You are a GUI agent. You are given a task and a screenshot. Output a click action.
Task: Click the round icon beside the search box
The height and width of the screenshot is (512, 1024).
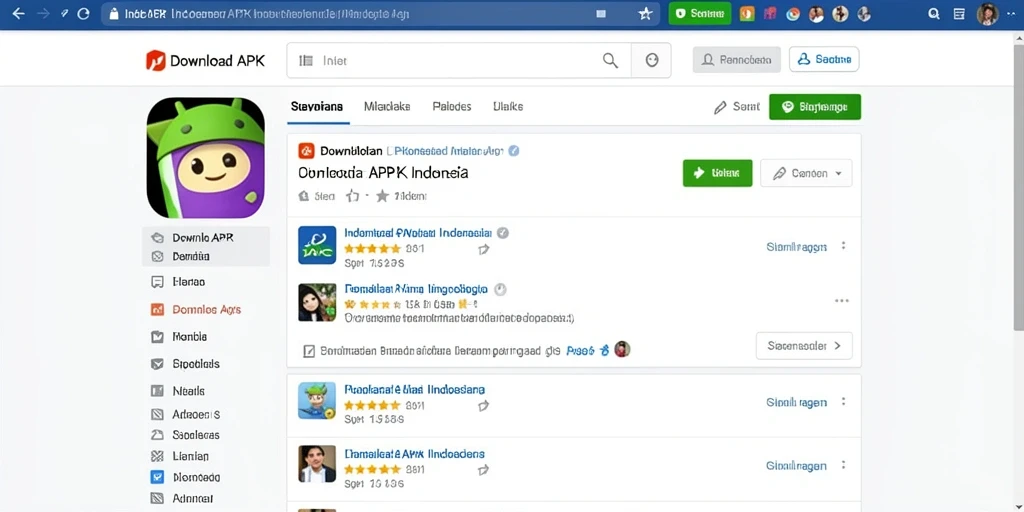(x=651, y=61)
